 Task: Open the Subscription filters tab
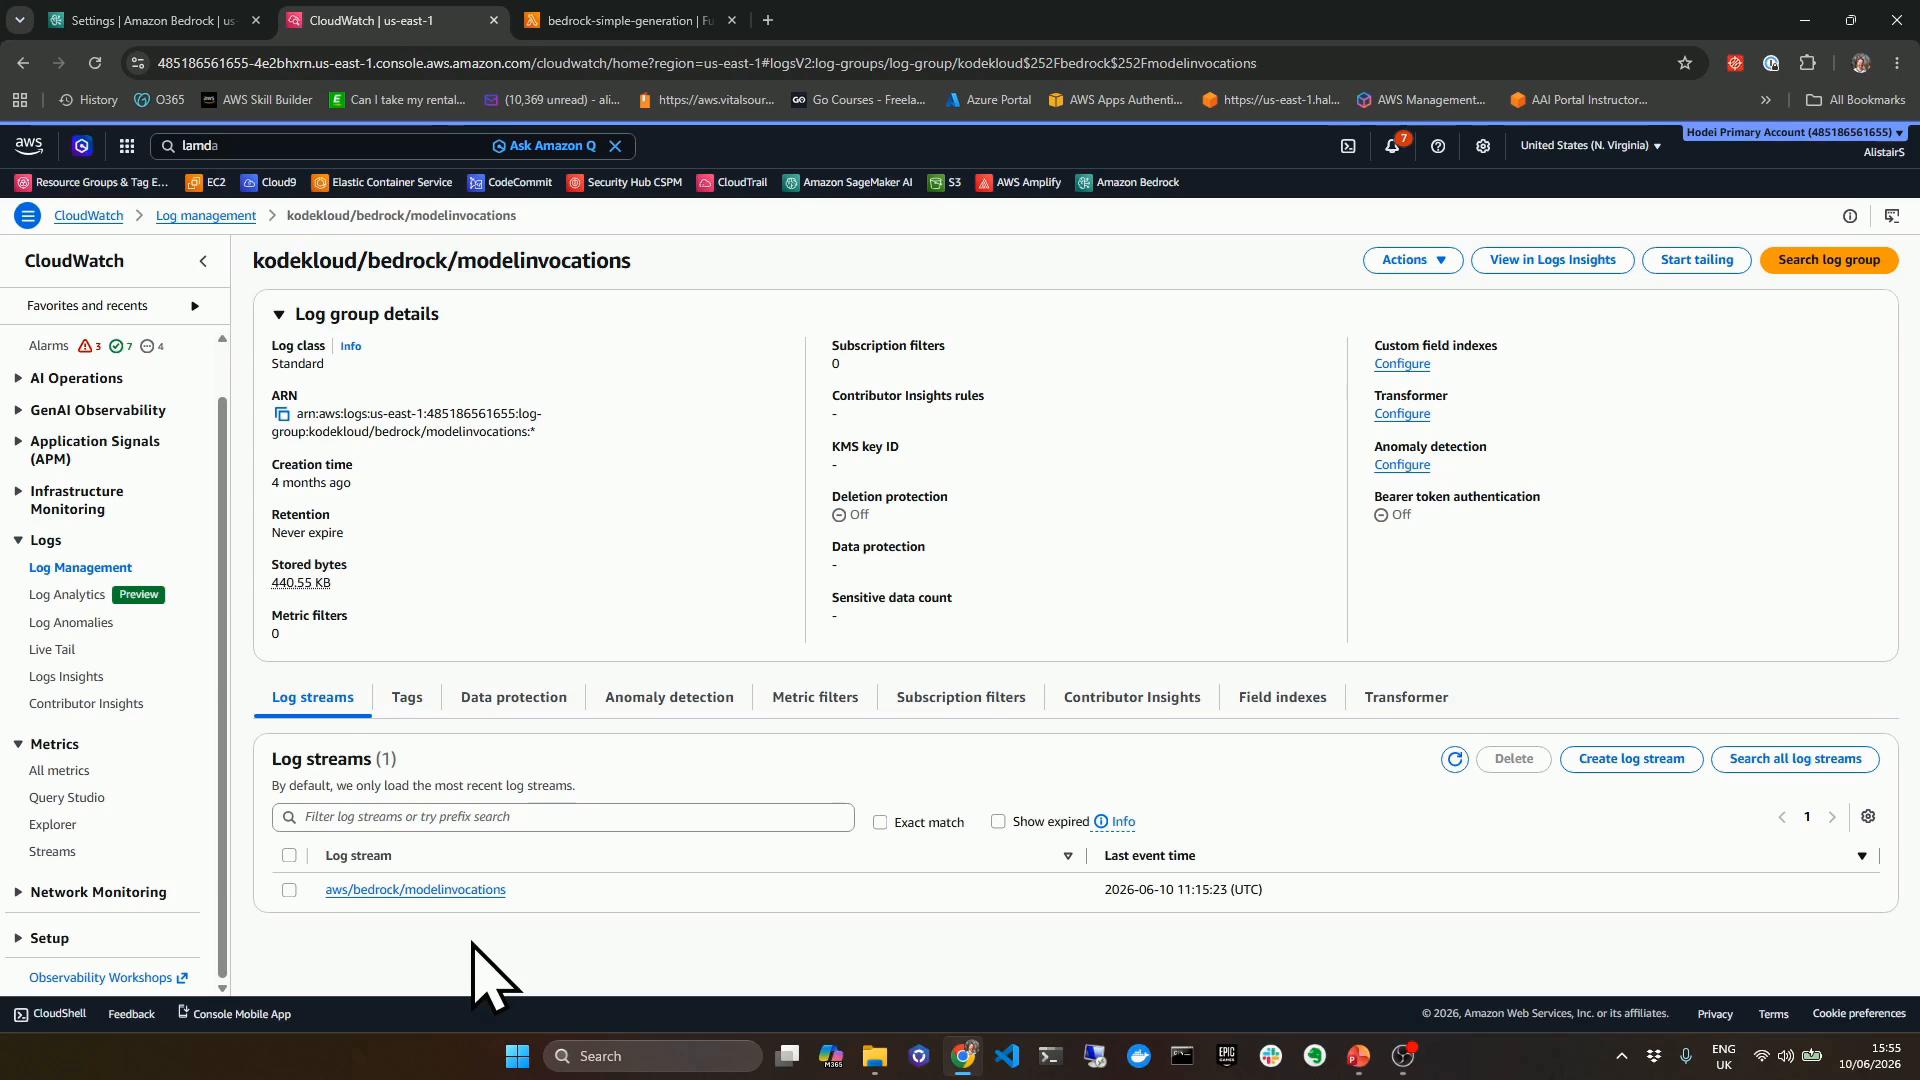(961, 697)
